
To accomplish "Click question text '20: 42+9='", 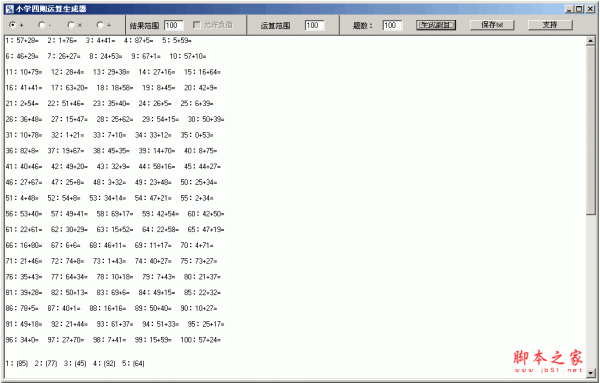I will (x=201, y=88).
